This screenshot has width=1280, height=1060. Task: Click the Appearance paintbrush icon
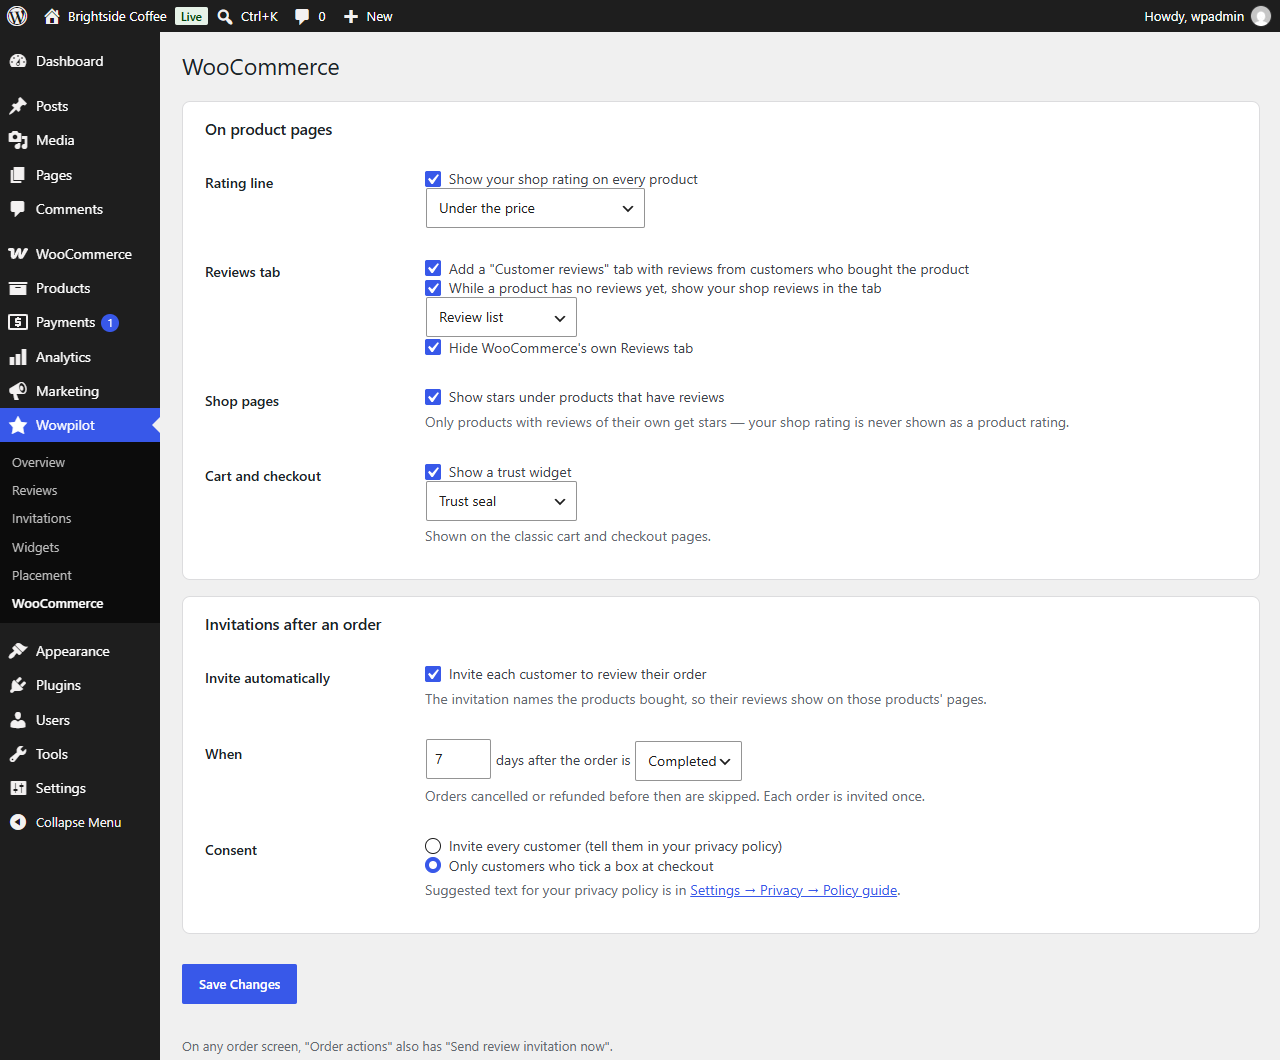click(18, 651)
